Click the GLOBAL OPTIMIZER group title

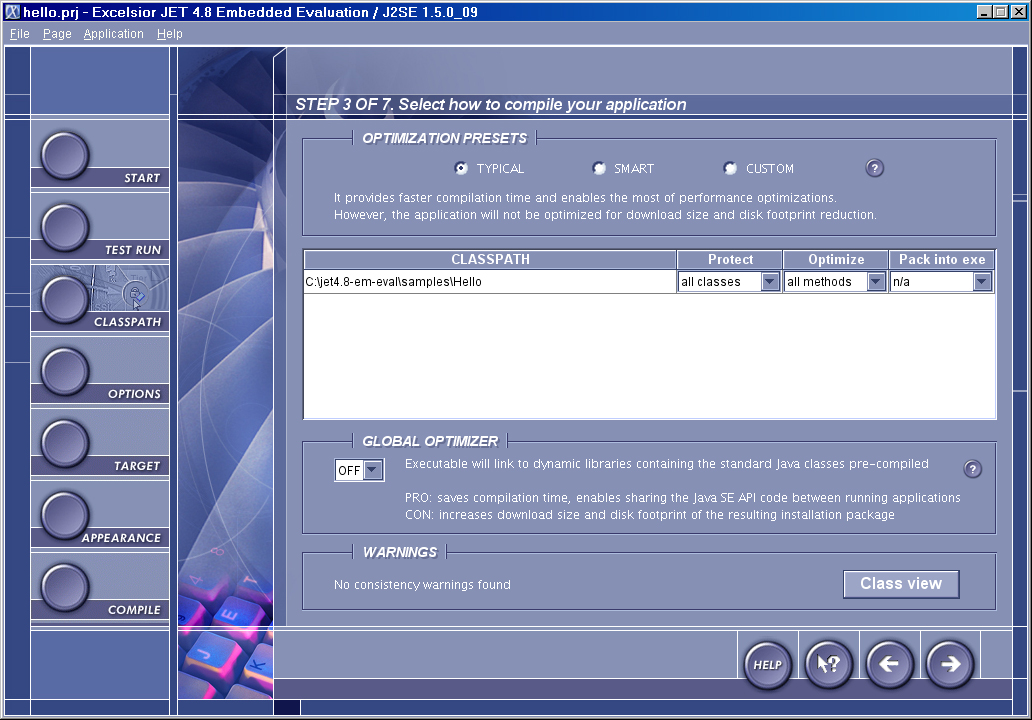(430, 441)
